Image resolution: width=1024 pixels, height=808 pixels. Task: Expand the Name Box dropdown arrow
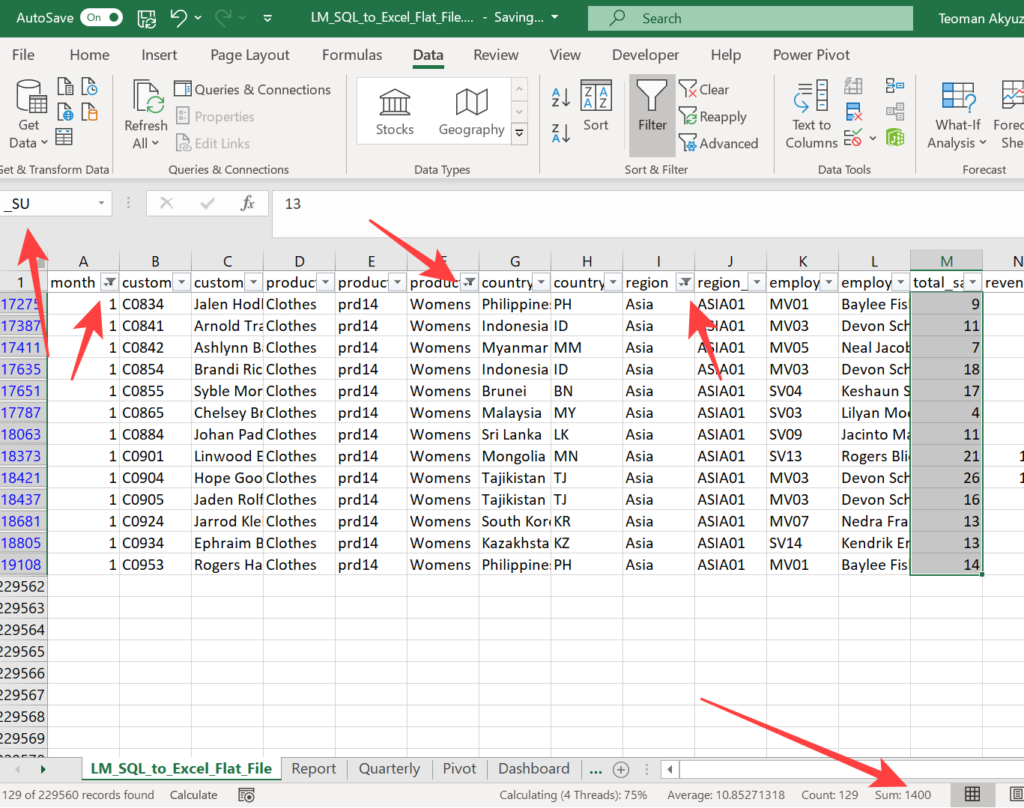click(x=101, y=204)
